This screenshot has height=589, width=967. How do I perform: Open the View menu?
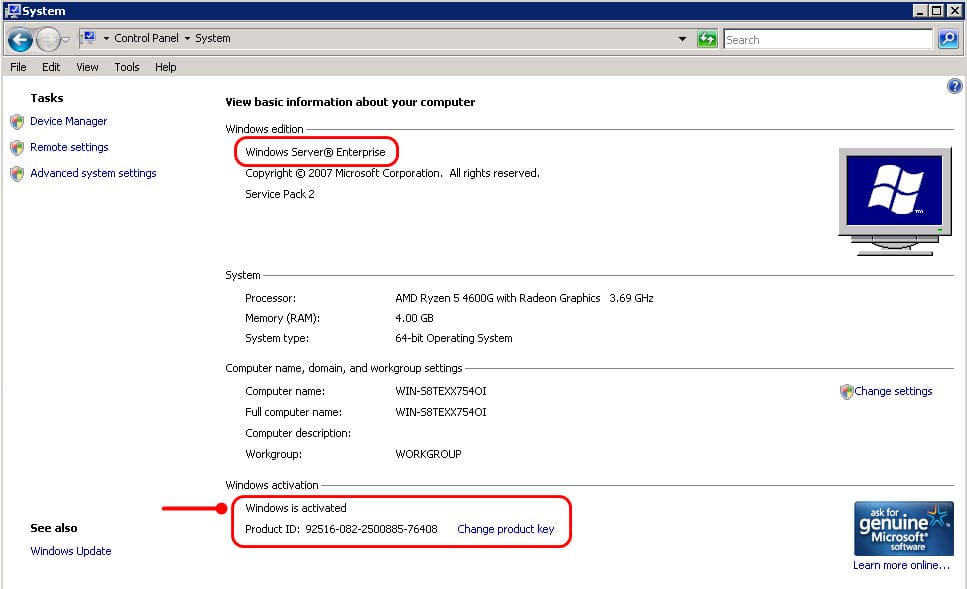[x=87, y=67]
